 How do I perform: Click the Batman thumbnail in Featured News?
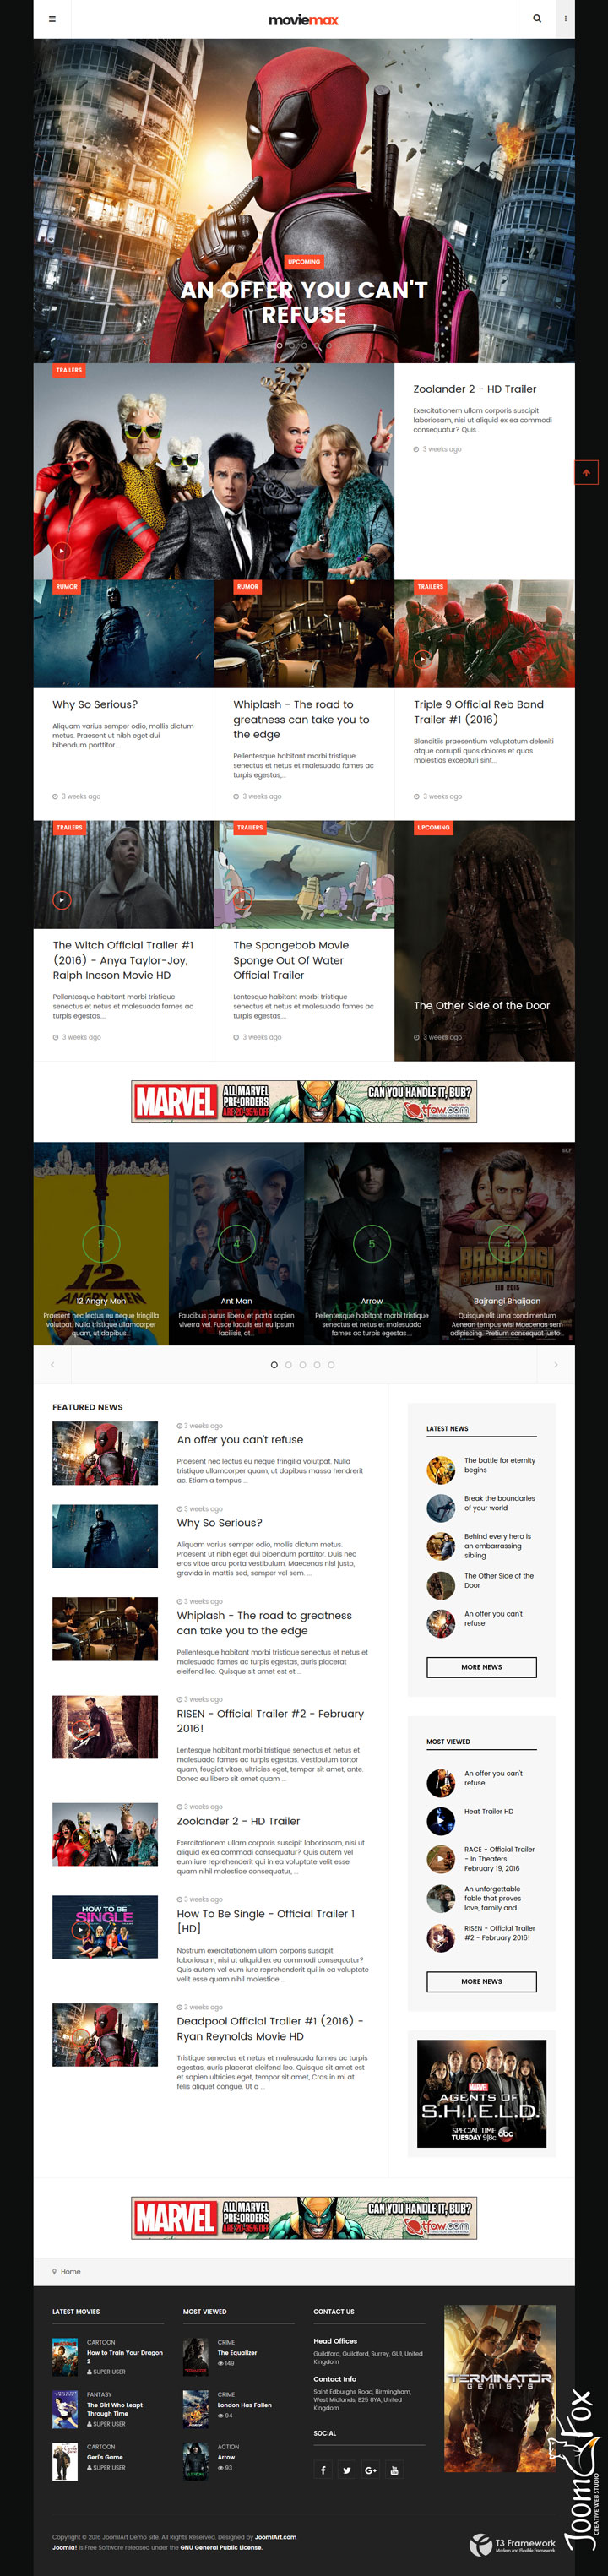105,1536
